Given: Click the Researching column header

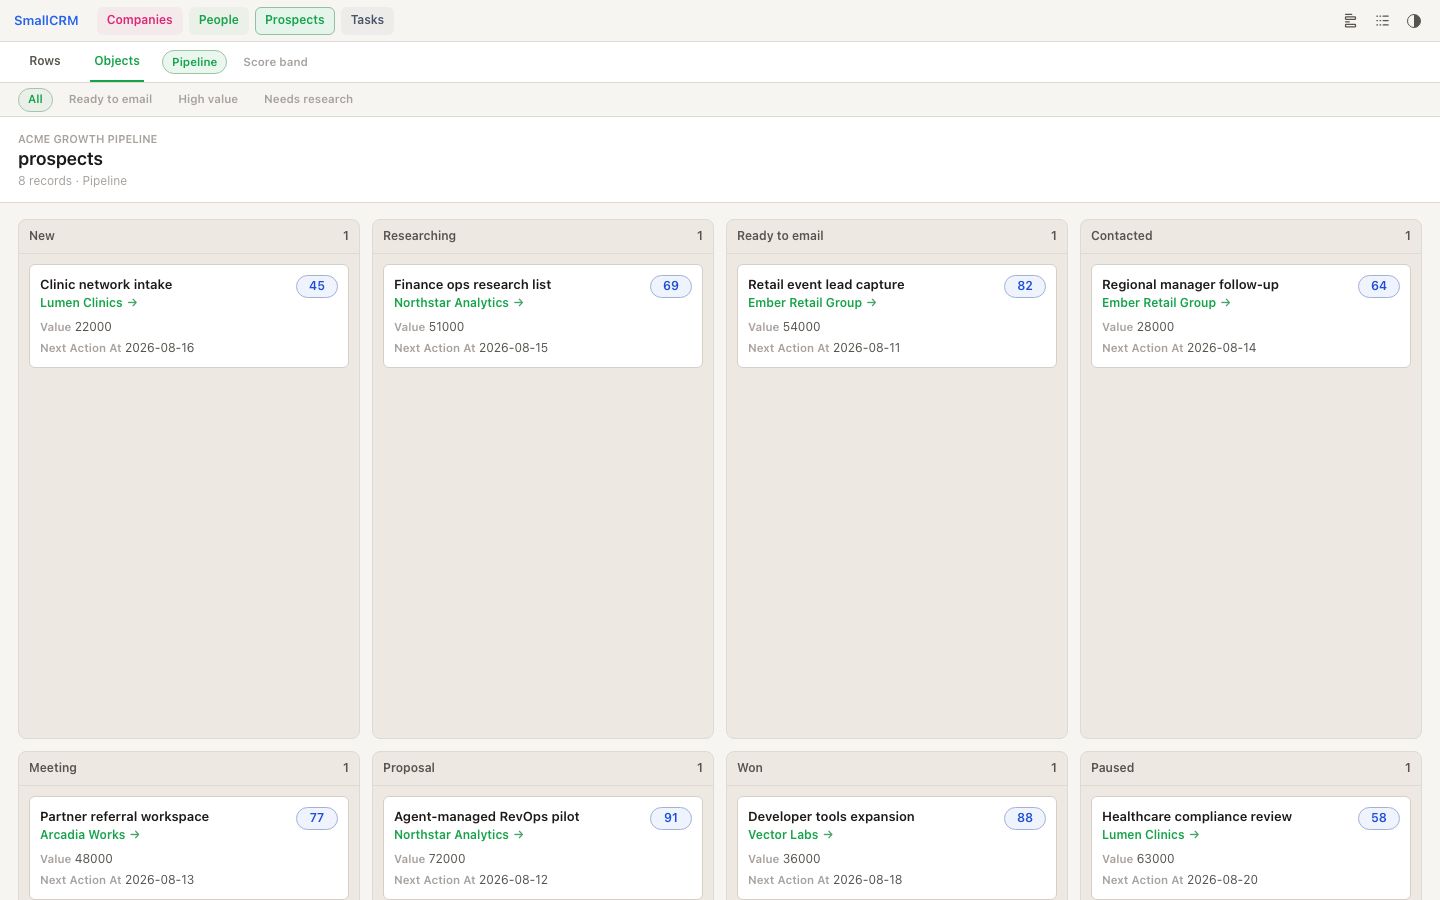Looking at the screenshot, I should (x=543, y=236).
